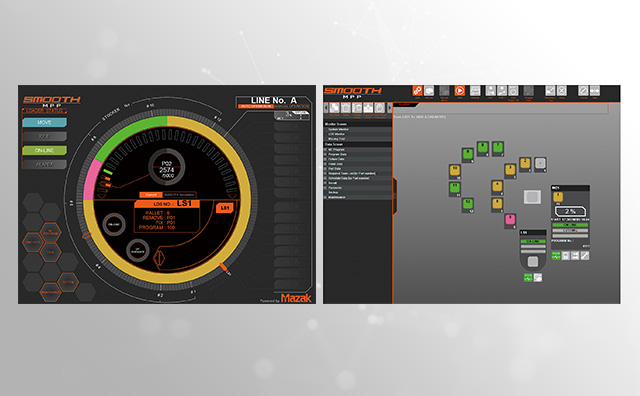The image size is (640, 396).
Task: Click the orange play (Start) toolbar icon
Action: pyautogui.click(x=460, y=91)
